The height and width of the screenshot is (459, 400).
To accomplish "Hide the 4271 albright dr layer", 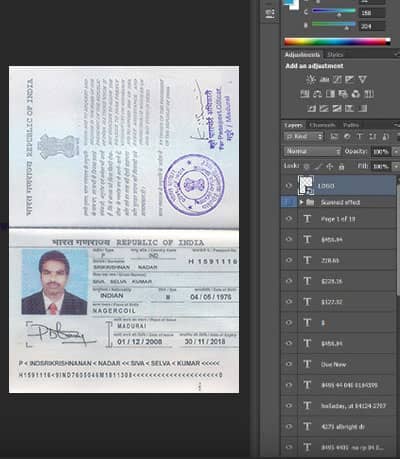I will tap(289, 426).
